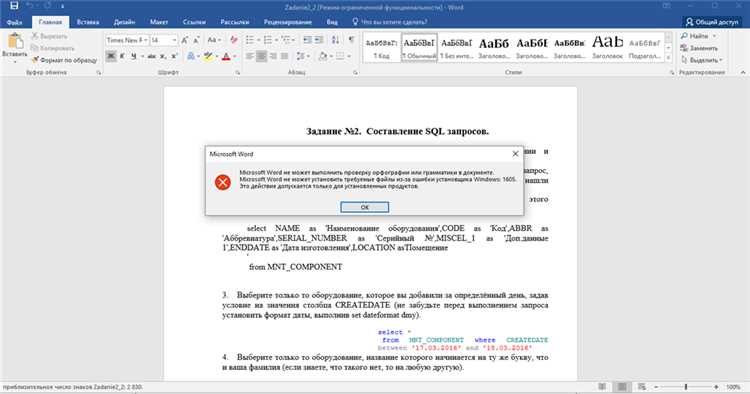Toggle italic formatting (К)
The image size is (750, 394).
(122, 56)
